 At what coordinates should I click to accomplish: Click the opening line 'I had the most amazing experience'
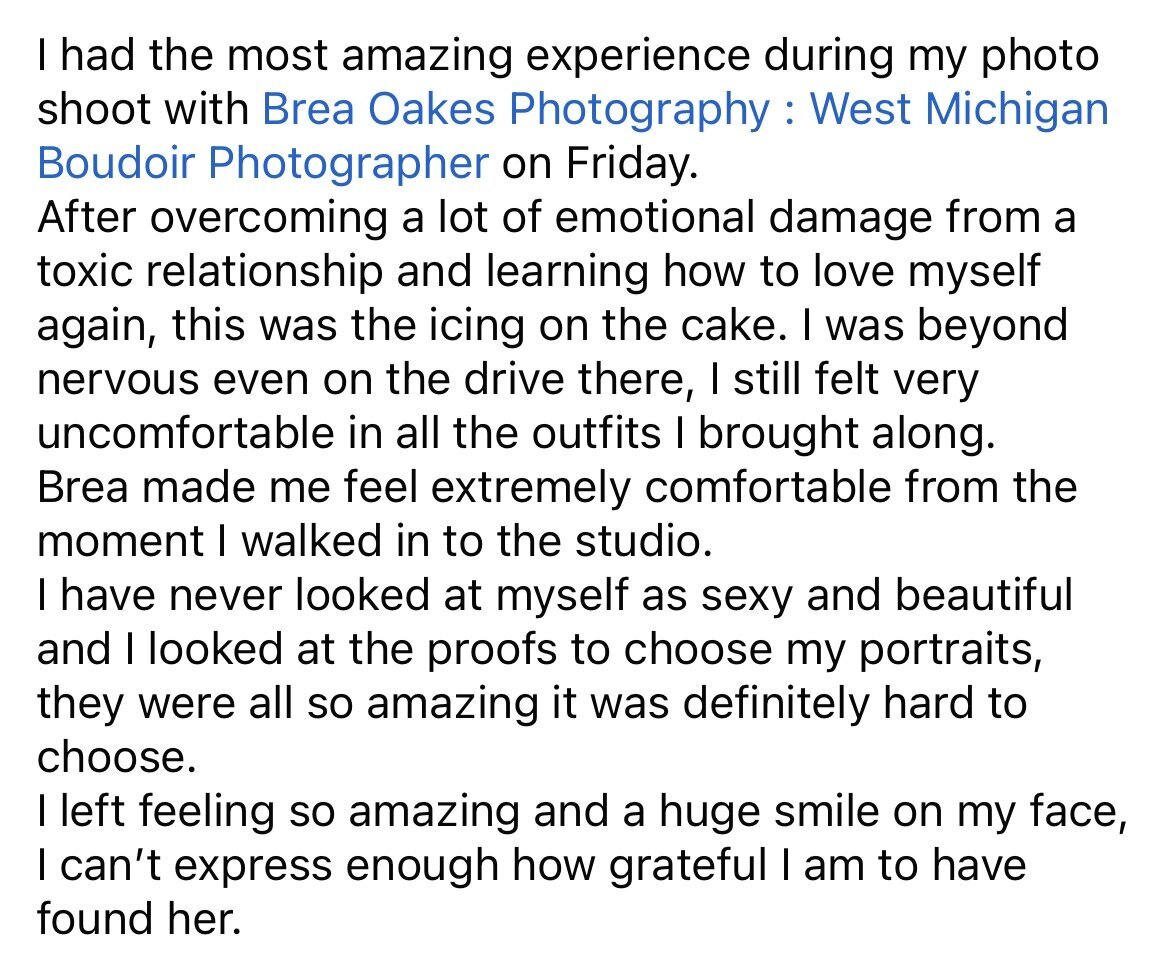[x=393, y=57]
